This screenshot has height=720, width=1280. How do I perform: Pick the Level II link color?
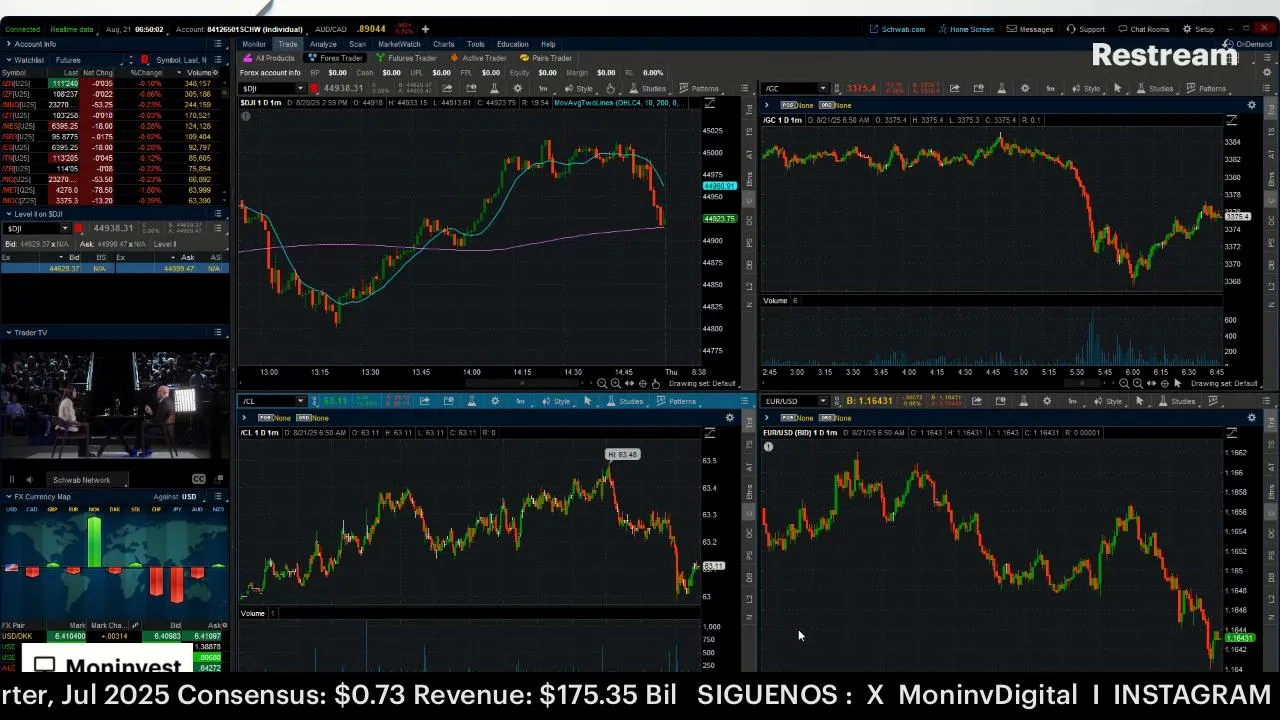click(79, 228)
